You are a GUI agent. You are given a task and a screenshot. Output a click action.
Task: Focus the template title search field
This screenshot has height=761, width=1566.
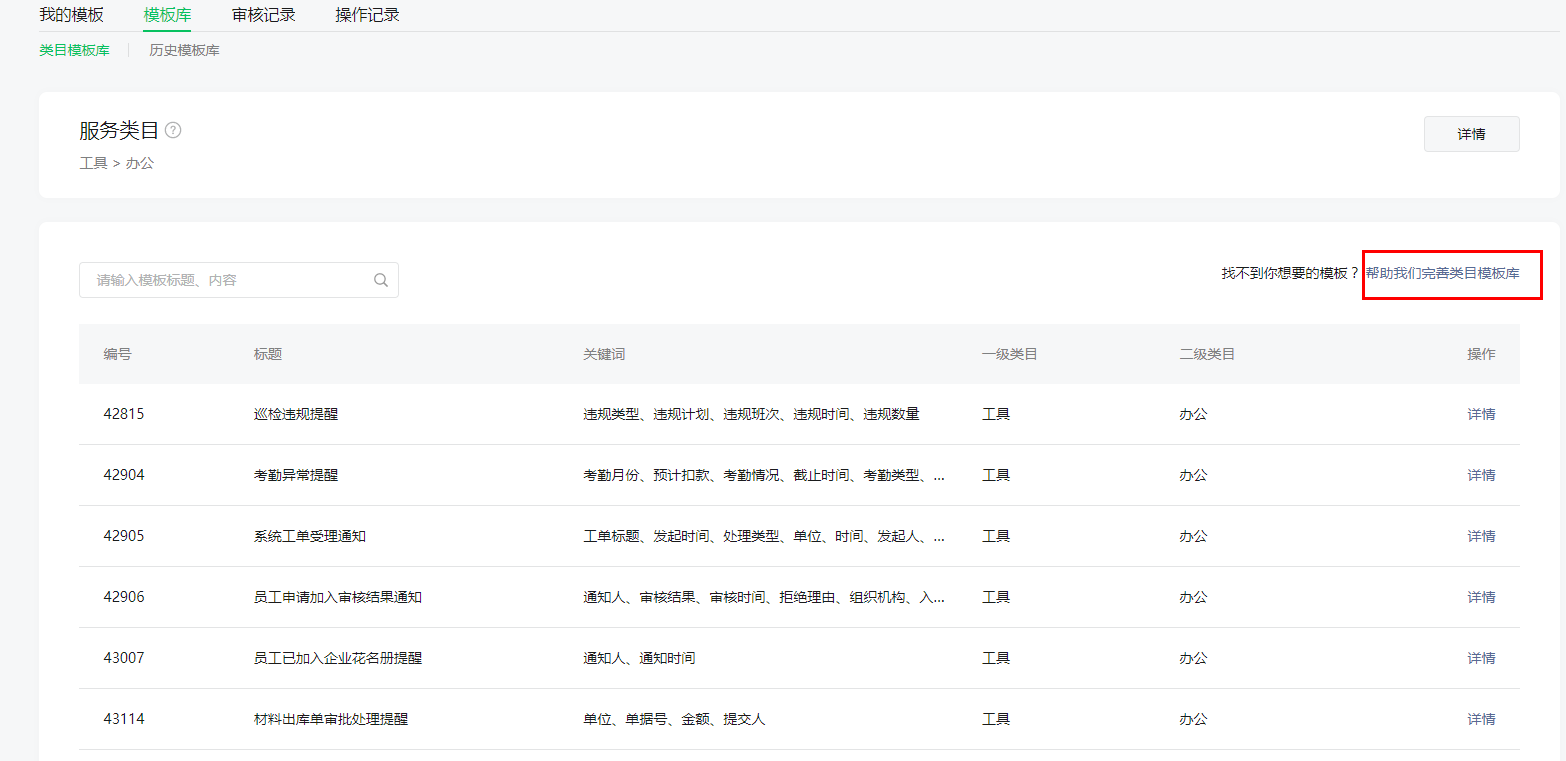tap(225, 280)
